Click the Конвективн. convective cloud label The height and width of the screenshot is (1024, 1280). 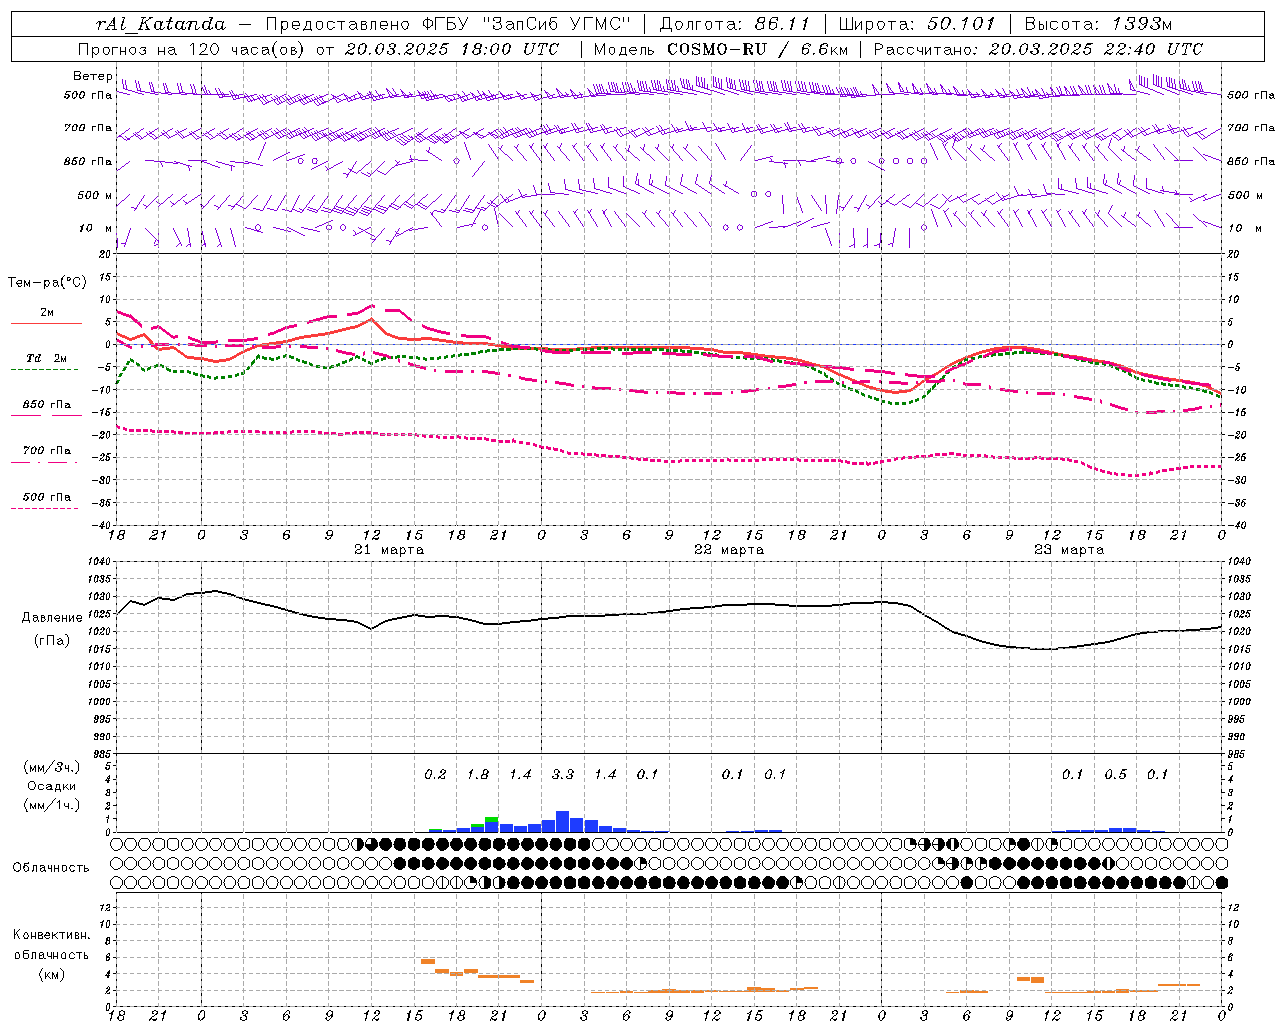coord(51,935)
